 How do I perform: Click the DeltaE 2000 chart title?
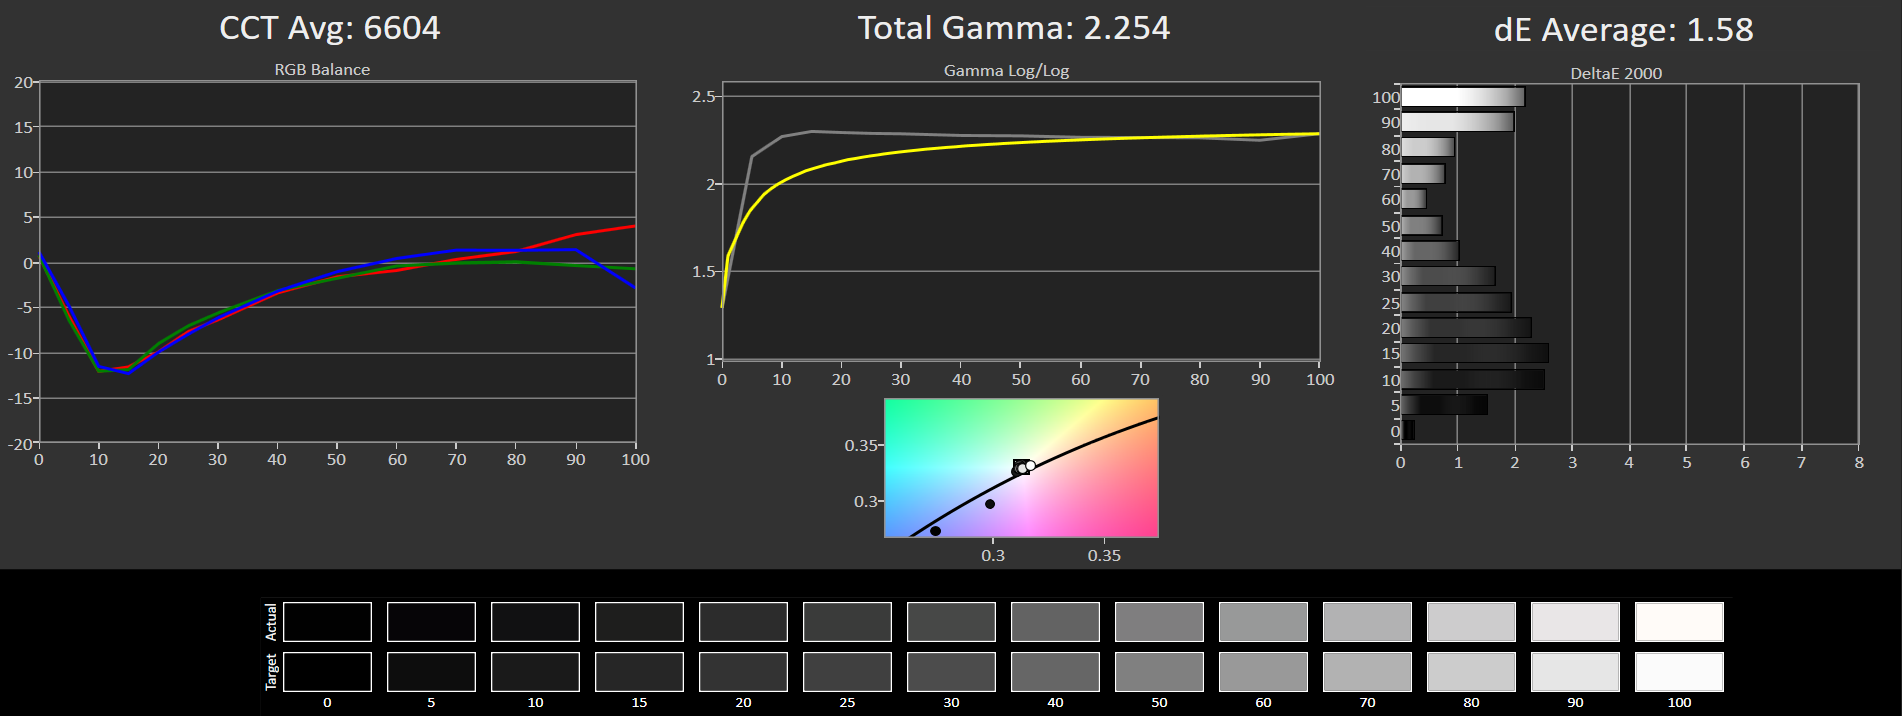click(1616, 73)
